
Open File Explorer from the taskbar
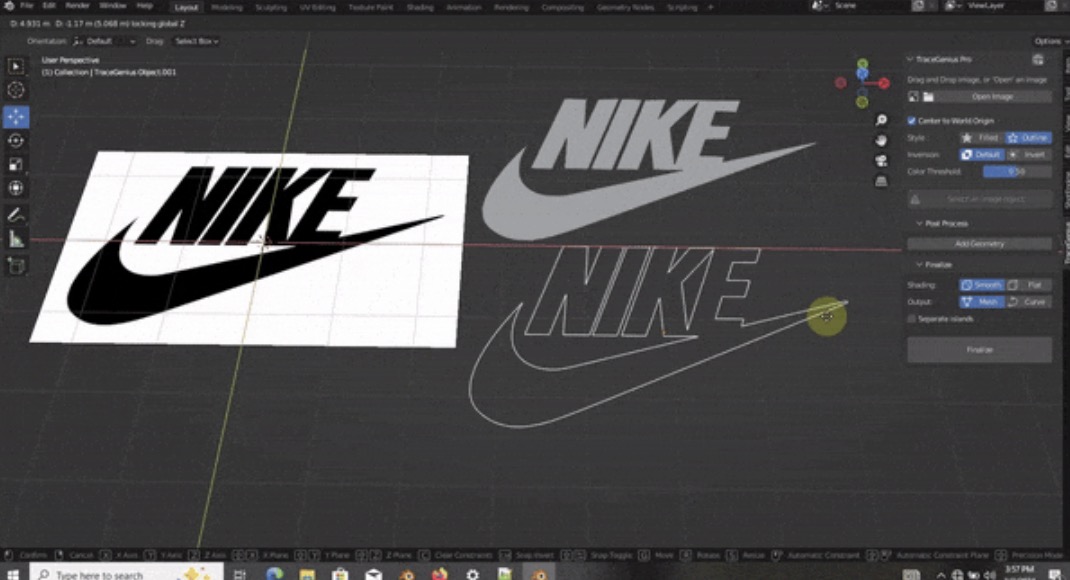pyautogui.click(x=307, y=574)
